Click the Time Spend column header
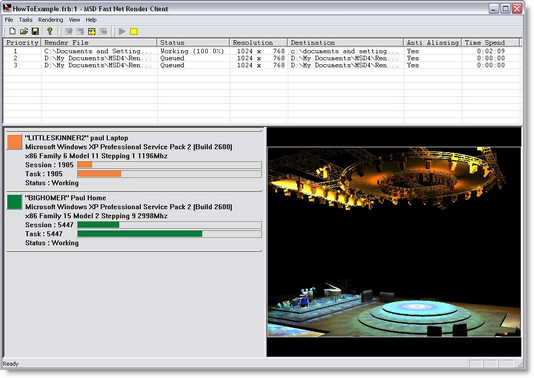This screenshot has width=534, height=378. [491, 43]
